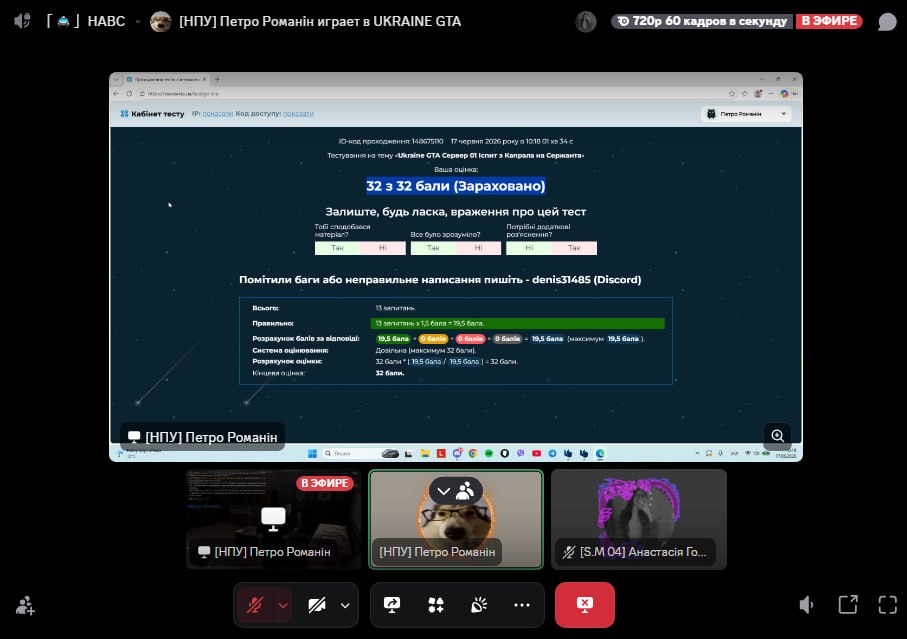Click the Windows Start button in streamed taskbar
Viewport: 907px width, 639px height.
click(312, 454)
